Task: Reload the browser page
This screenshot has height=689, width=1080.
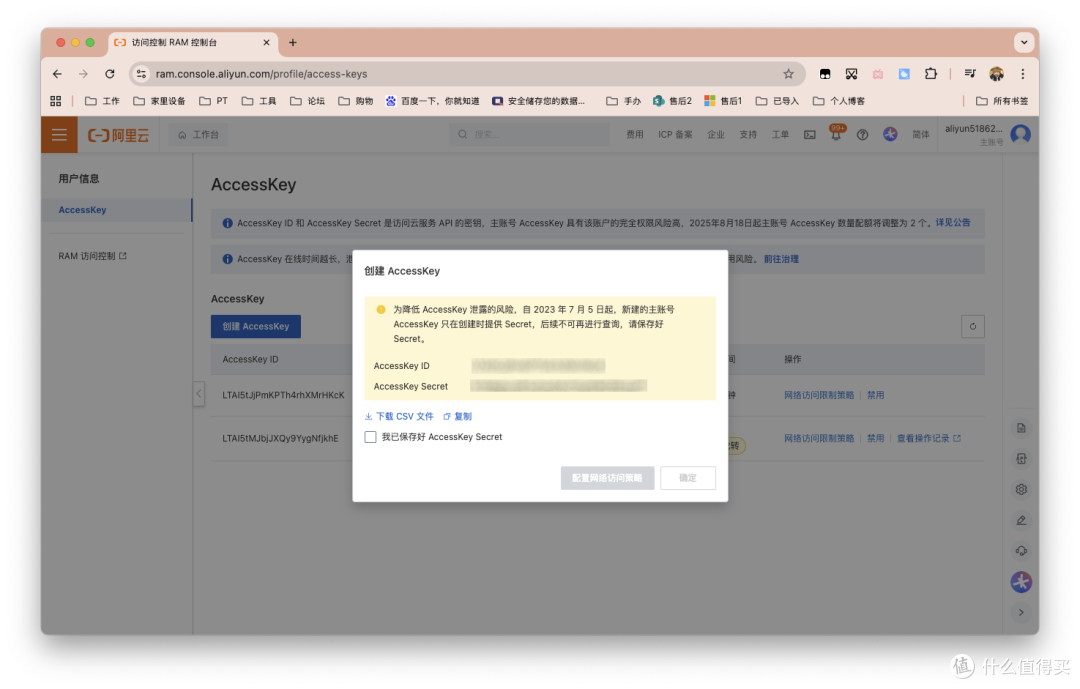Action: tap(110, 74)
